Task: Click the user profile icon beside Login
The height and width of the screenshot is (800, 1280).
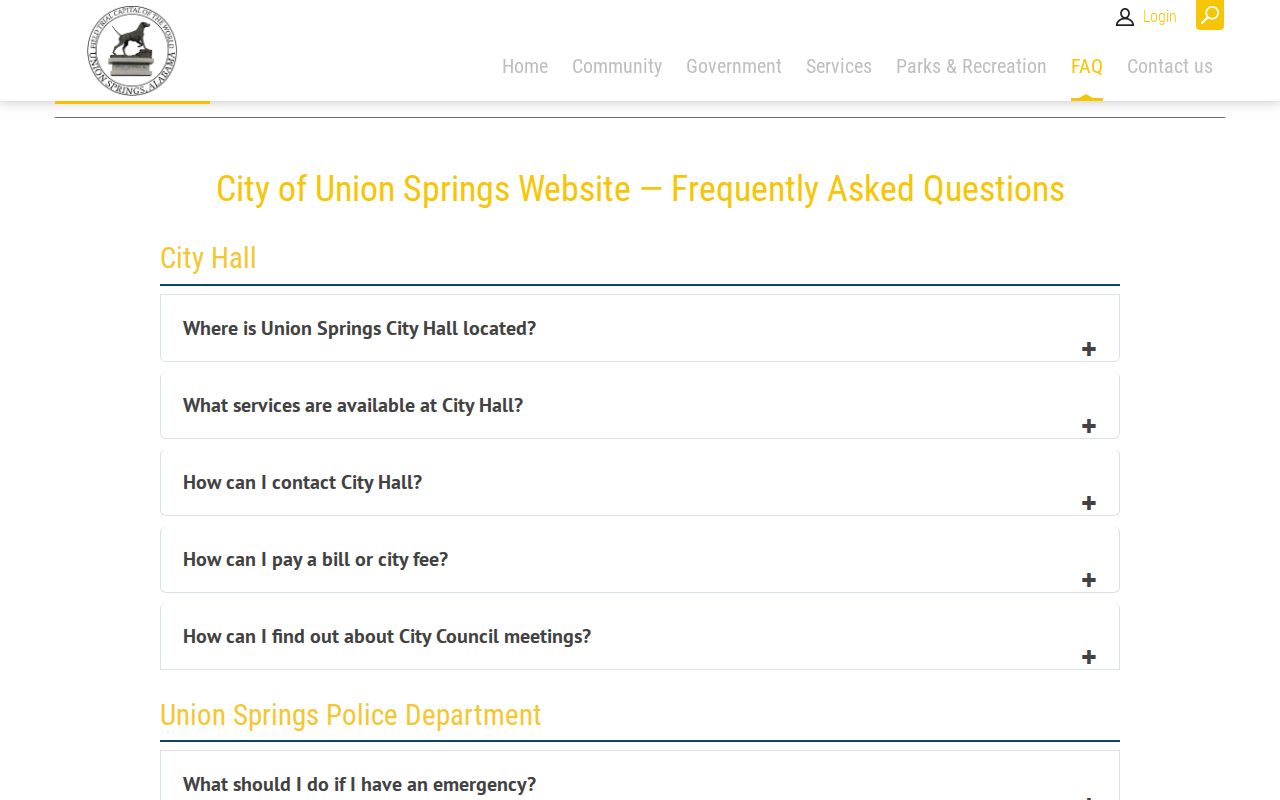Action: [1125, 17]
